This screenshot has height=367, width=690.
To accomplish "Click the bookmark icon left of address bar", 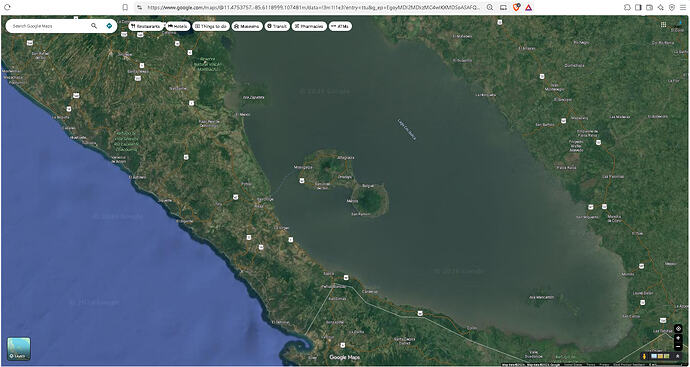I will click(125, 7).
